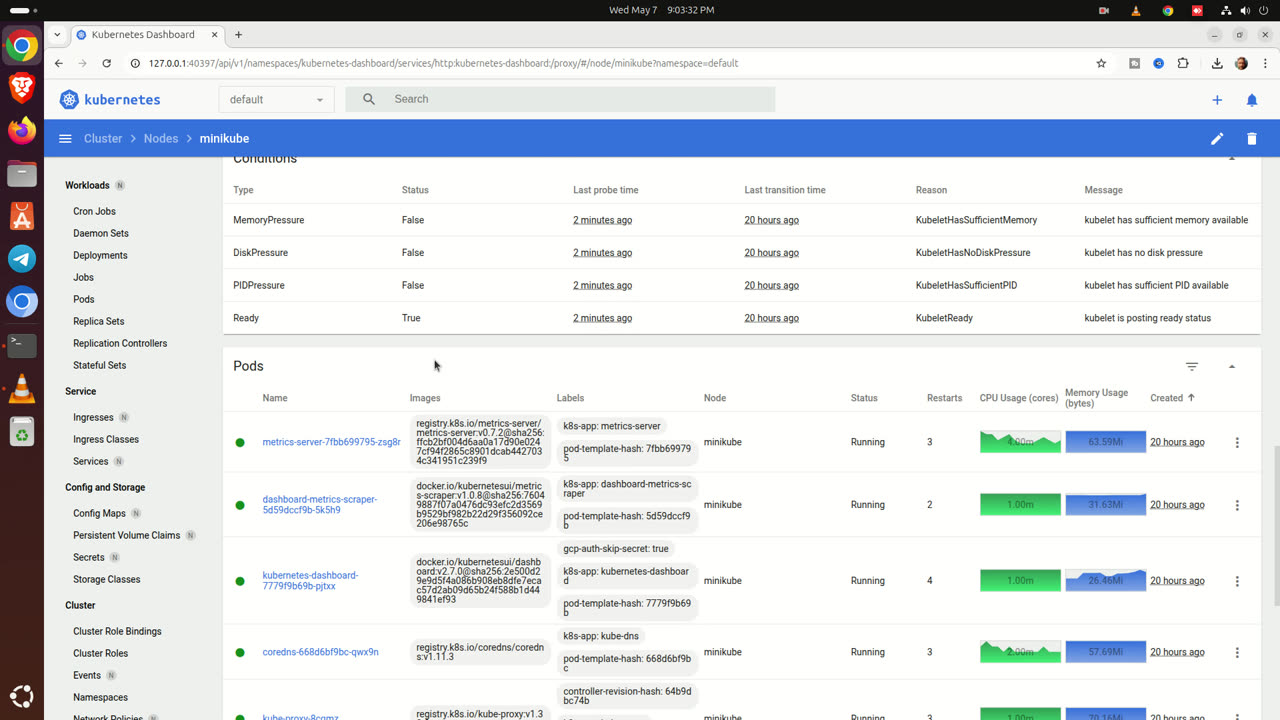This screenshot has height=720, width=1280.
Task: Click the search magnifier icon
Action: [x=369, y=99]
